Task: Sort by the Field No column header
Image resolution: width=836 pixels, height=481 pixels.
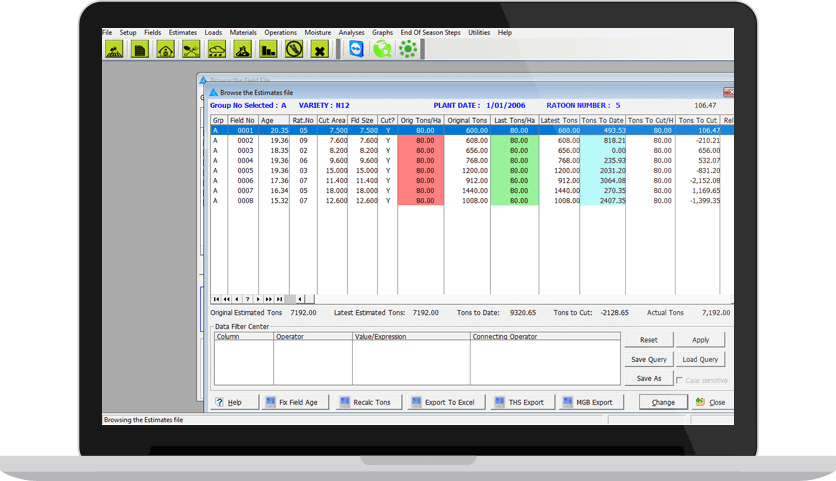Action: pos(243,121)
